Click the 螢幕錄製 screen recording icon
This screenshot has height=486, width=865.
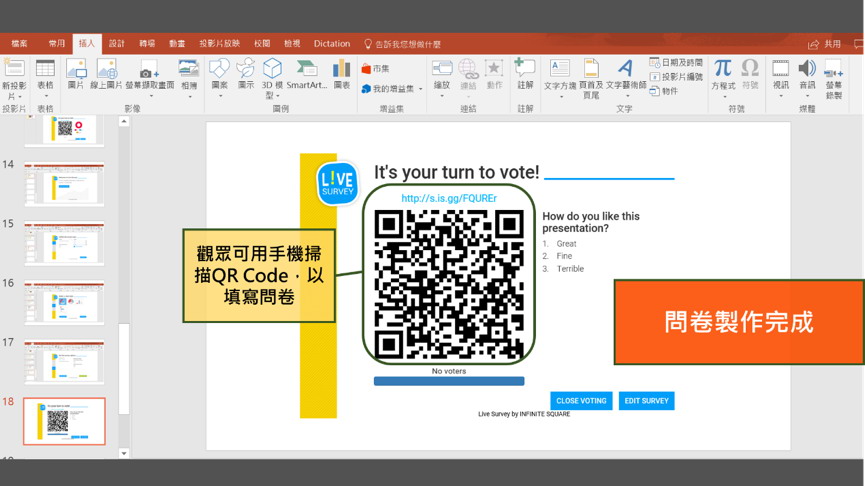pyautogui.click(x=834, y=70)
